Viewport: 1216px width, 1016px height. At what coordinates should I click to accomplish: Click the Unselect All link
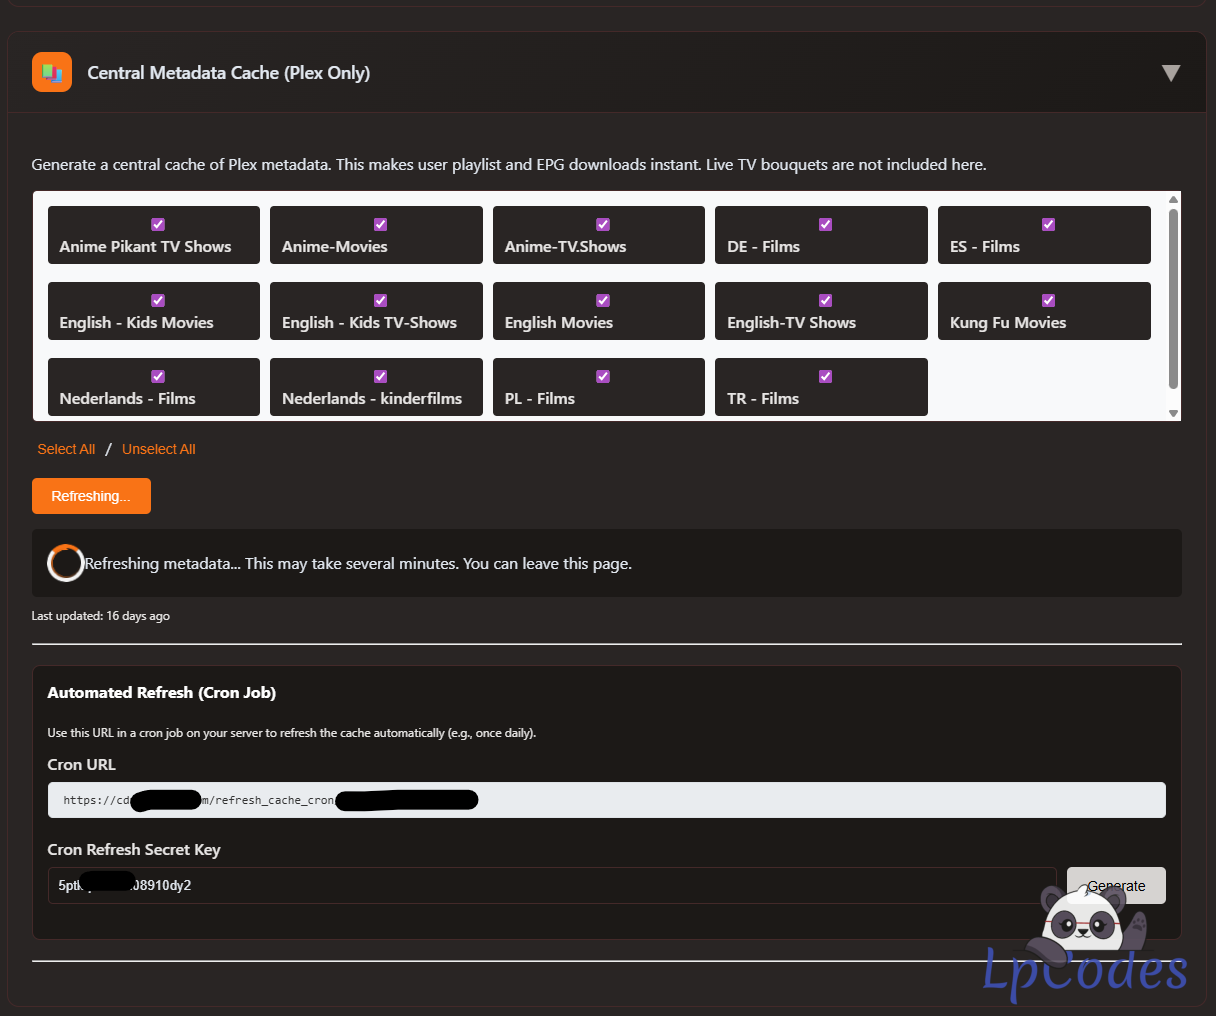pyautogui.click(x=158, y=449)
